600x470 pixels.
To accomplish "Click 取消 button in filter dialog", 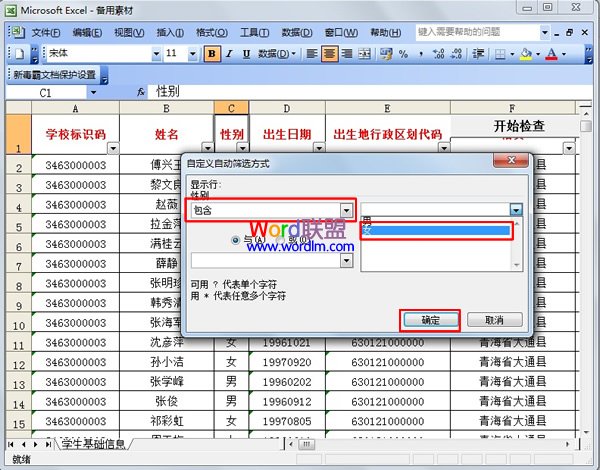I will [494, 320].
